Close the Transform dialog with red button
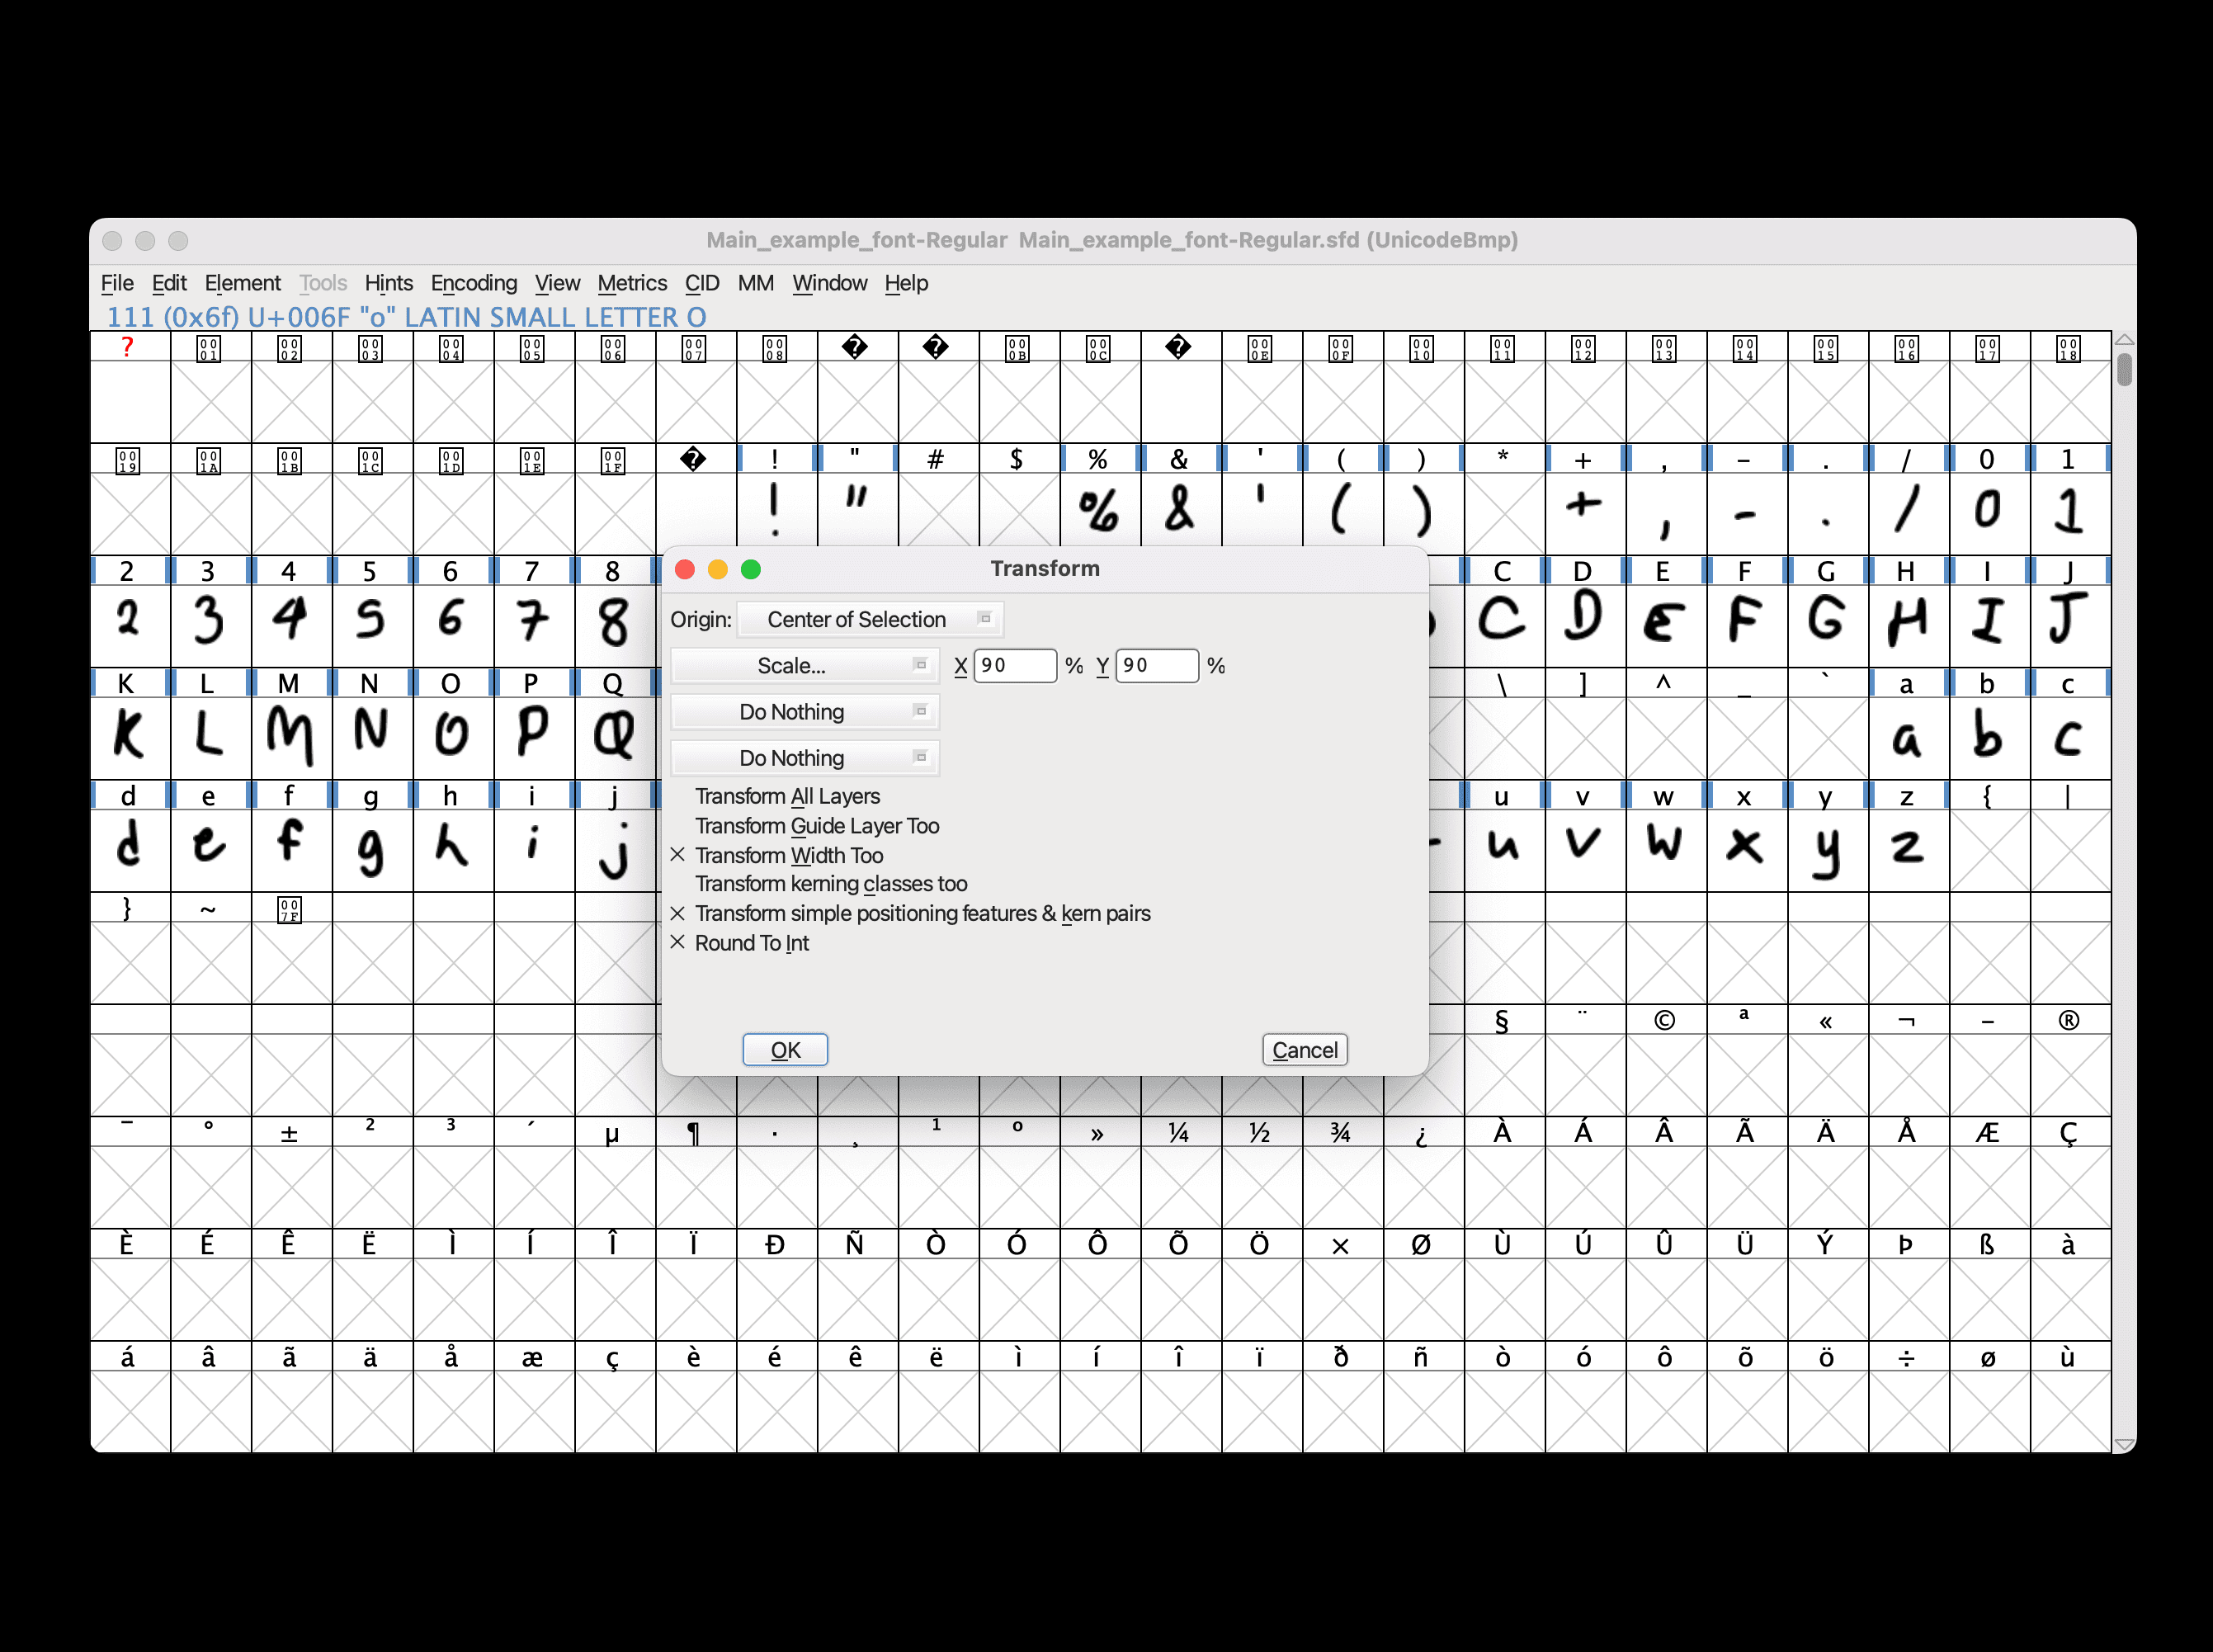The width and height of the screenshot is (2213, 1652). (x=685, y=570)
